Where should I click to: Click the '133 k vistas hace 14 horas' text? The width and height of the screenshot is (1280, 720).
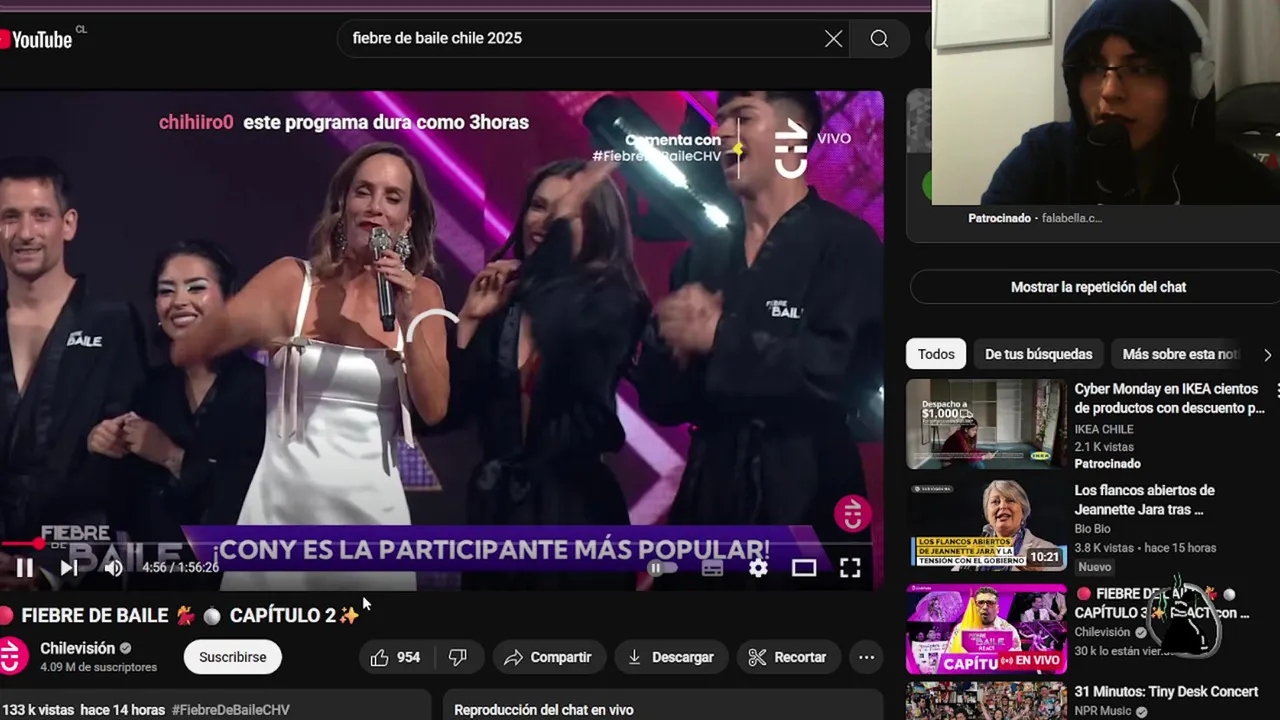84,710
